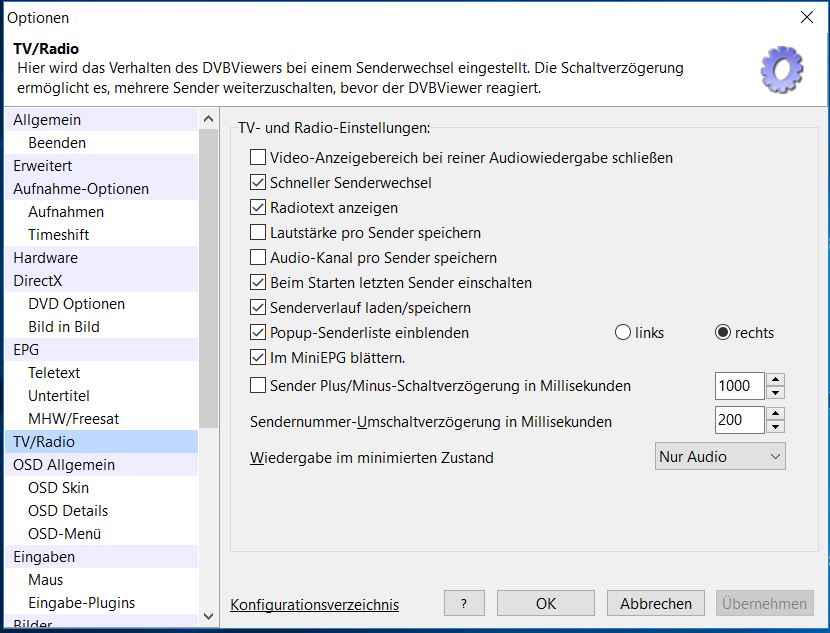This screenshot has height=633, width=830.
Task: Click the Sendernummer delay value field
Action: (740, 420)
